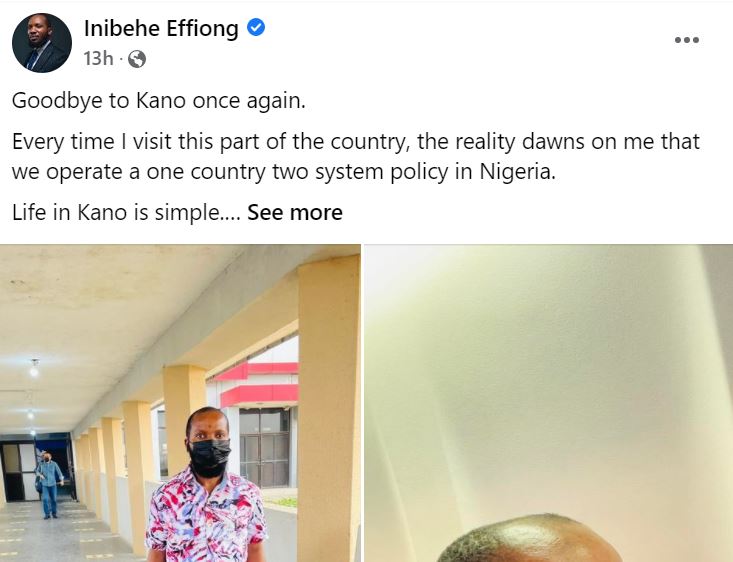Click the ceiling light in the hallway photo
Viewport: 733px width, 562px height.
[34, 368]
